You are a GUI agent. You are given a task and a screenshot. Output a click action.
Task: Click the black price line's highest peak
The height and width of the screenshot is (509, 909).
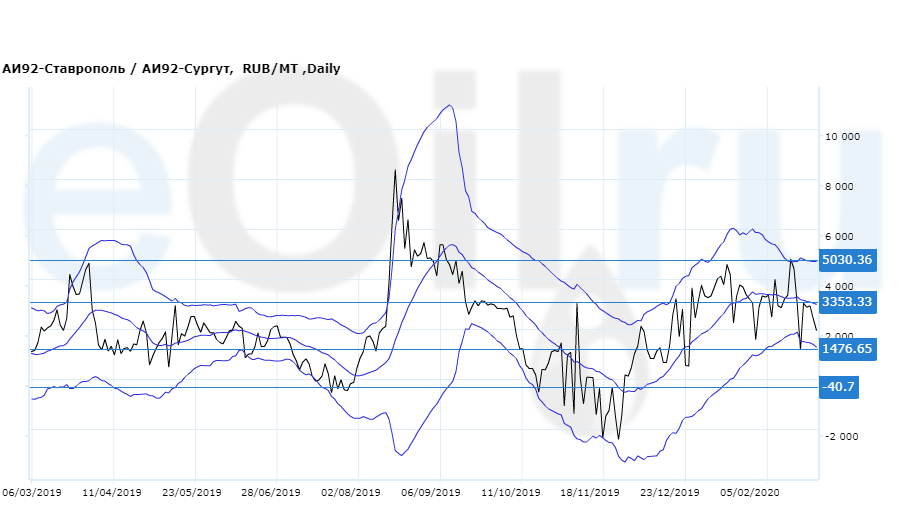[395, 171]
